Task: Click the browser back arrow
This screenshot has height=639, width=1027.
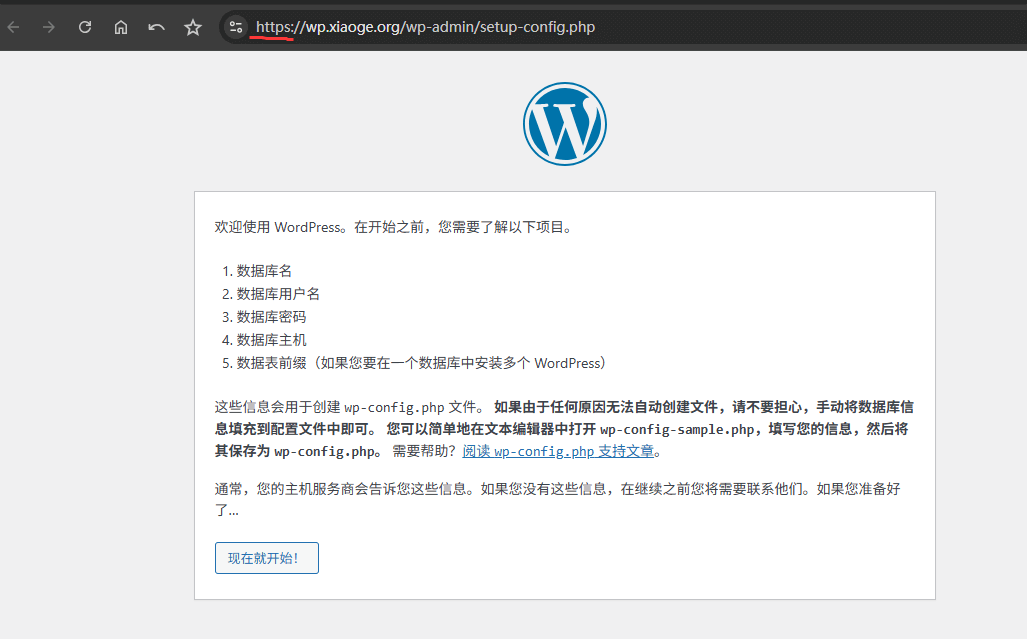Action: [14, 26]
